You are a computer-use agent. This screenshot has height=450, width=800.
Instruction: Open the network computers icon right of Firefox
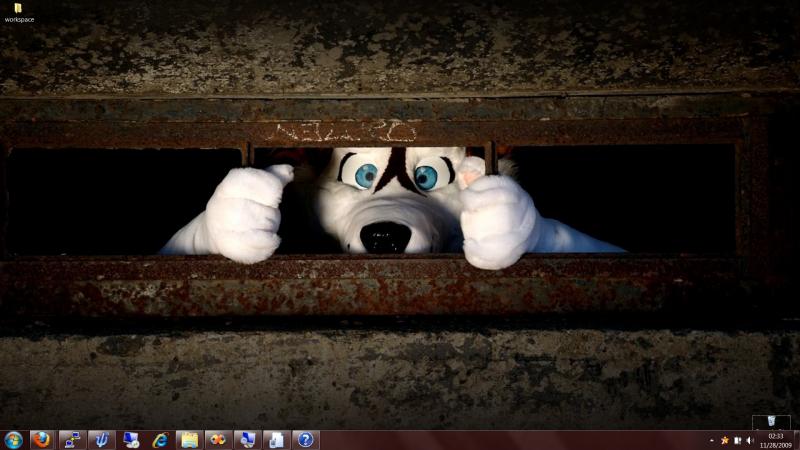tap(70, 440)
